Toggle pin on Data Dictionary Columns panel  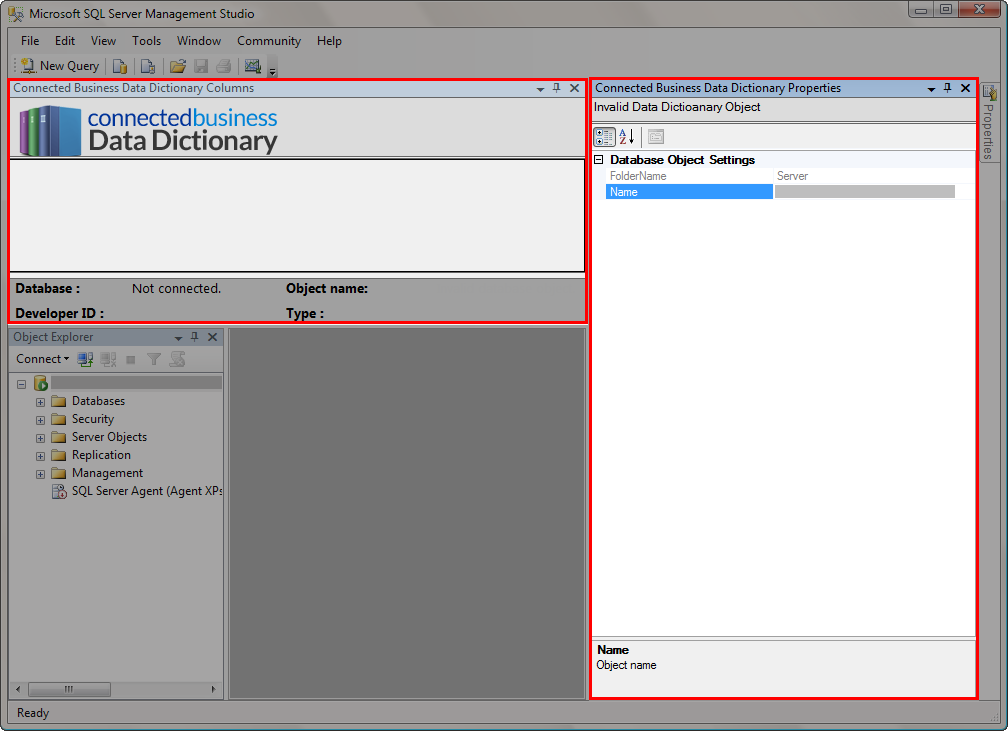coord(557,88)
